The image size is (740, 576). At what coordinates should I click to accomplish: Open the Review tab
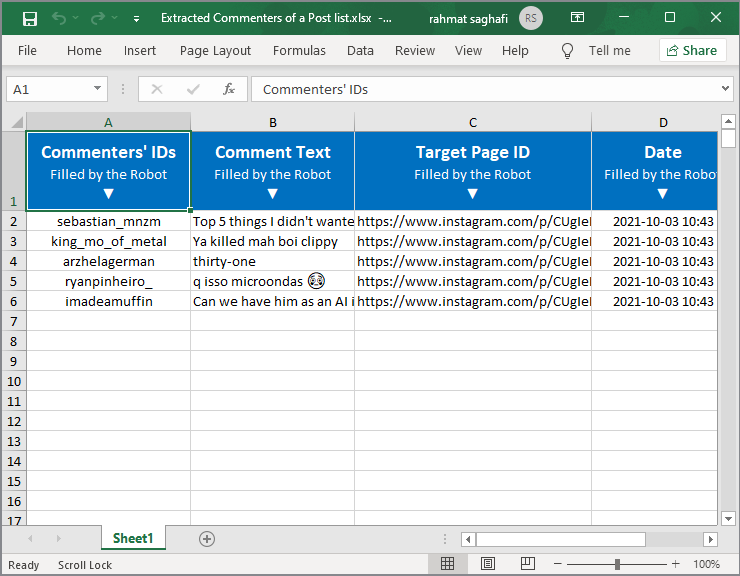tap(415, 51)
